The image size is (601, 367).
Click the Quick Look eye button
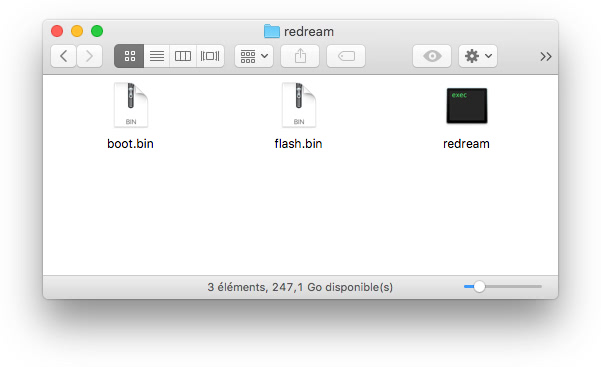click(432, 56)
